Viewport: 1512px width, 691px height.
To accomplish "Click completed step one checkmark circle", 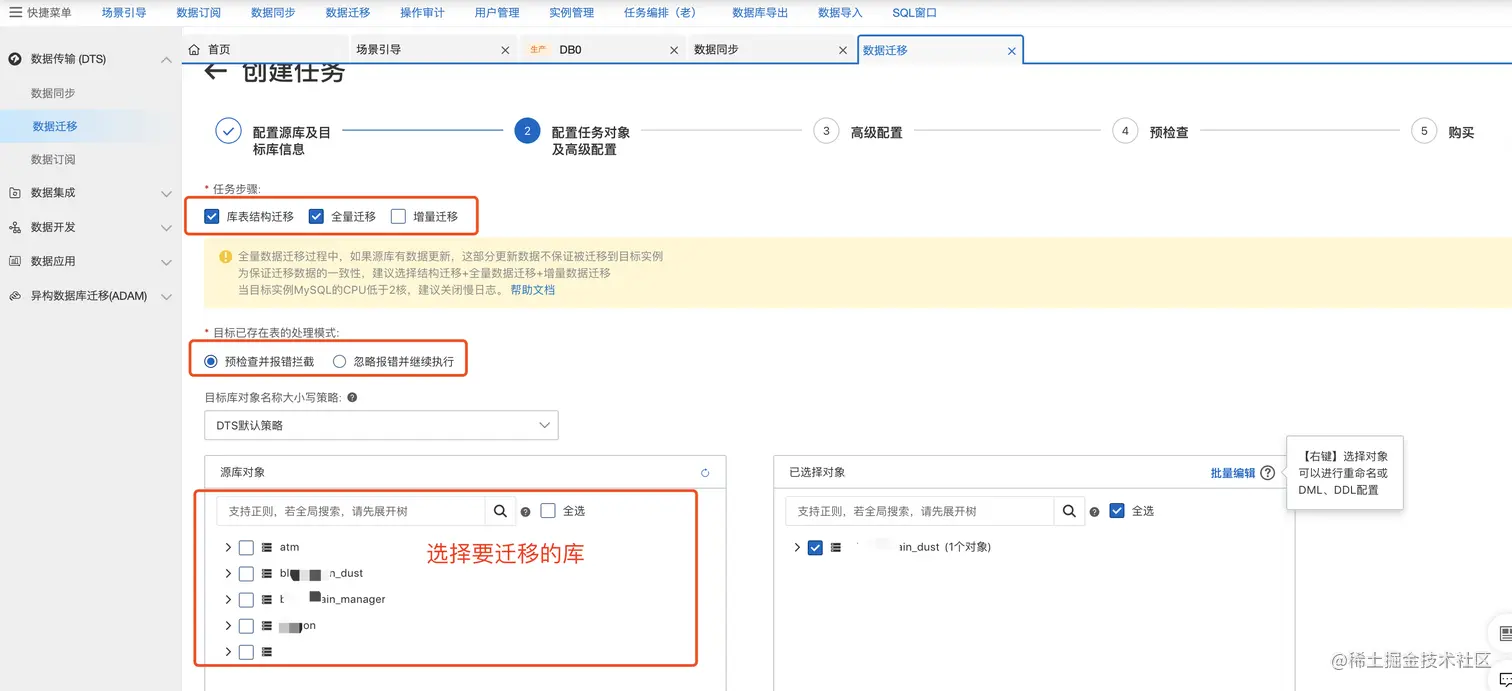I will [228, 131].
